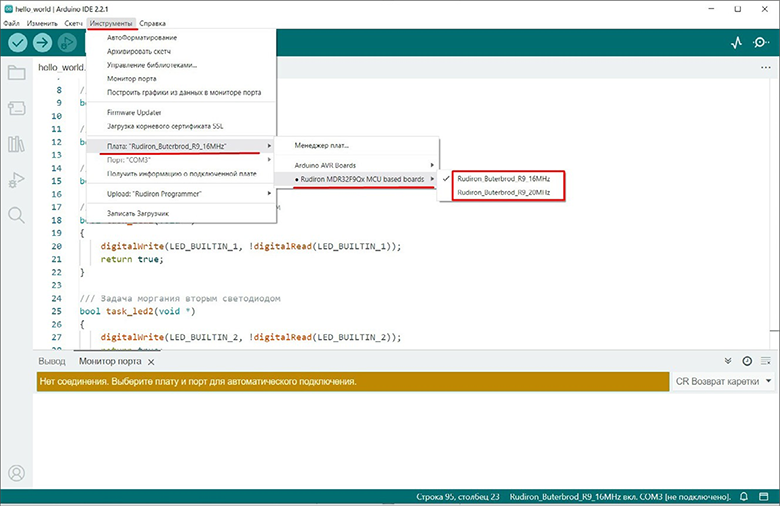Open the Search sidebar icon

pos(16,215)
